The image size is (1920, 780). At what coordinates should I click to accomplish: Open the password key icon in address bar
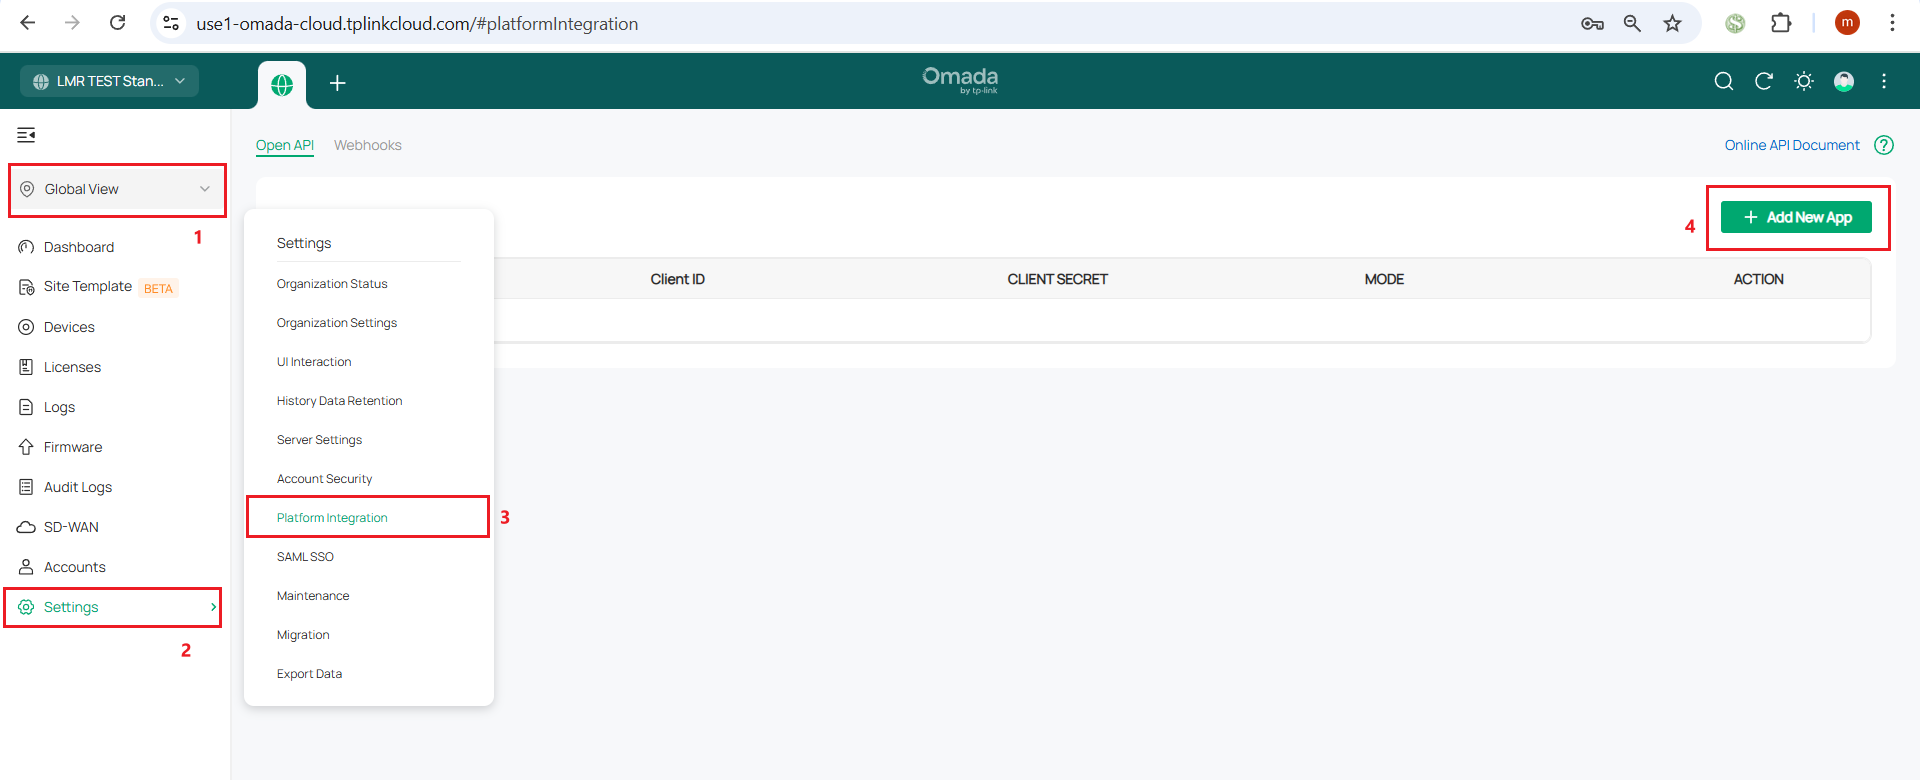[x=1592, y=23]
